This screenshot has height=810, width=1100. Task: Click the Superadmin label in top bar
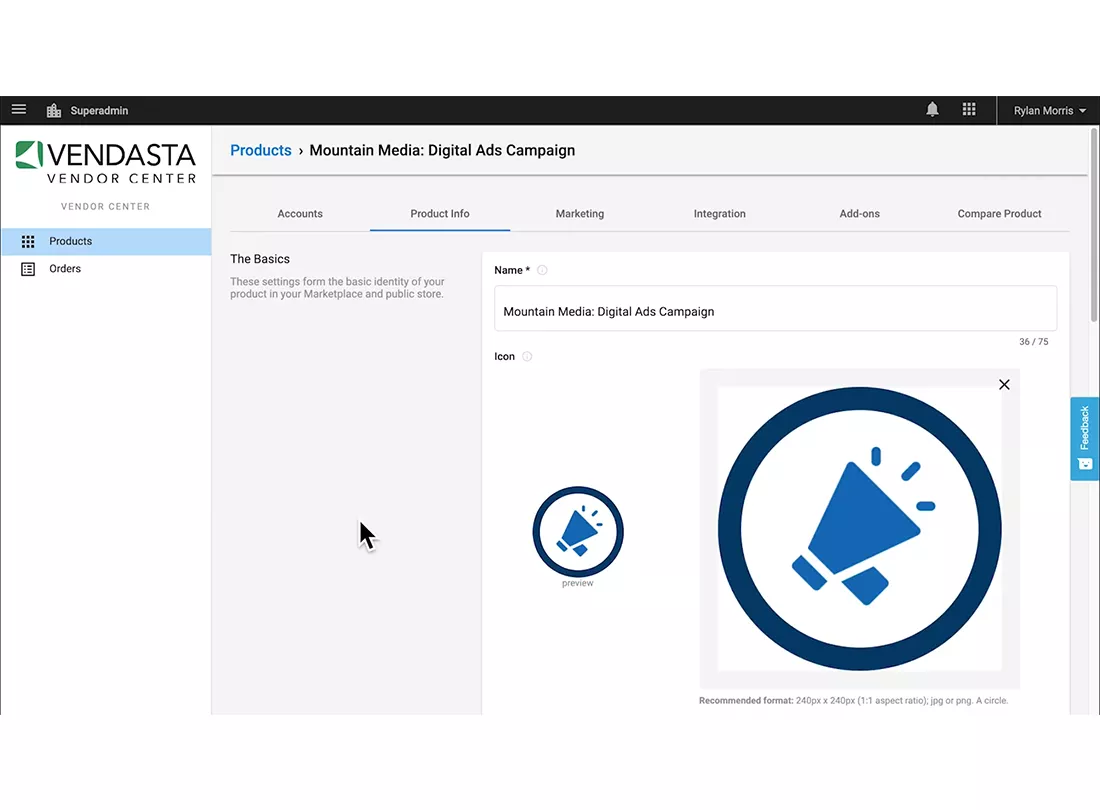click(99, 111)
